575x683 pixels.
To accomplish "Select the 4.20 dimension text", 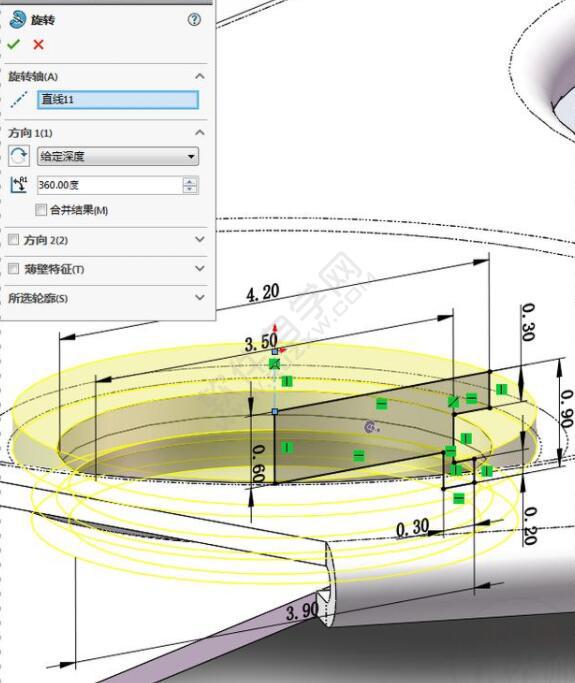I will click(x=263, y=293).
